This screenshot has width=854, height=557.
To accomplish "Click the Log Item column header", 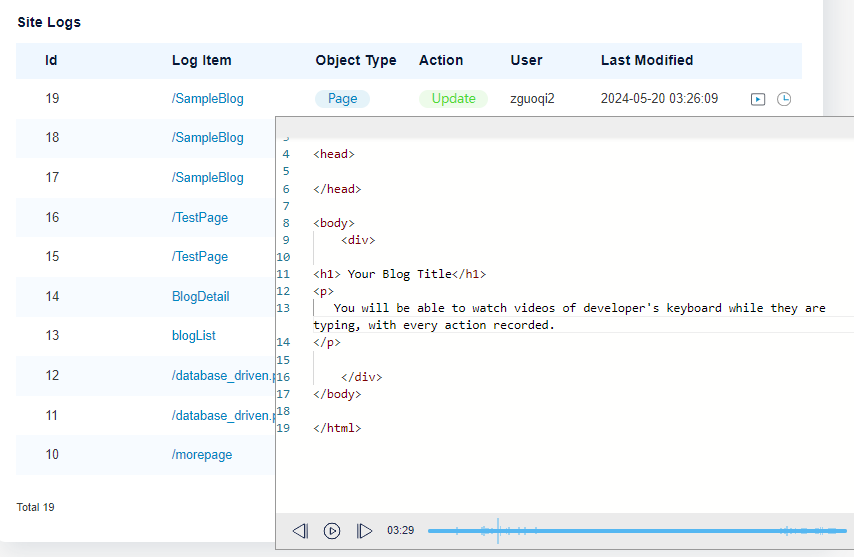I will pyautogui.click(x=201, y=60).
